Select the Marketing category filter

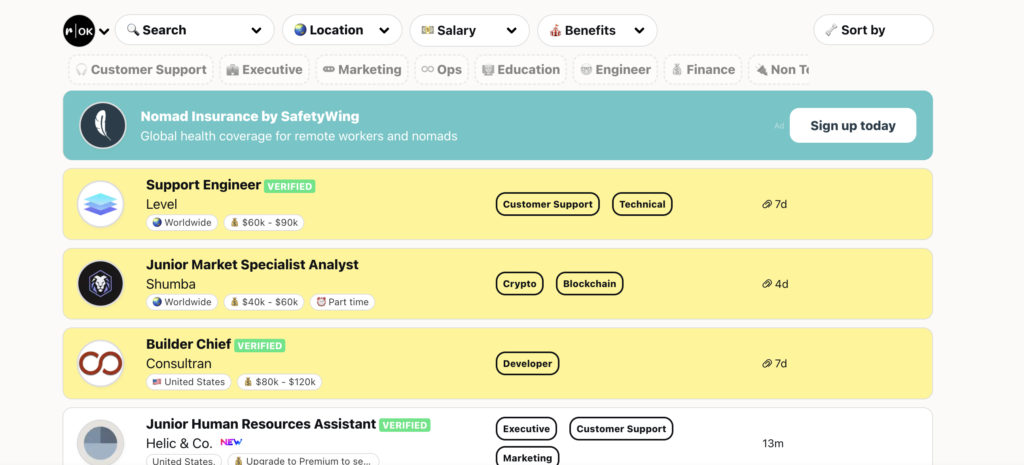pyautogui.click(x=362, y=70)
